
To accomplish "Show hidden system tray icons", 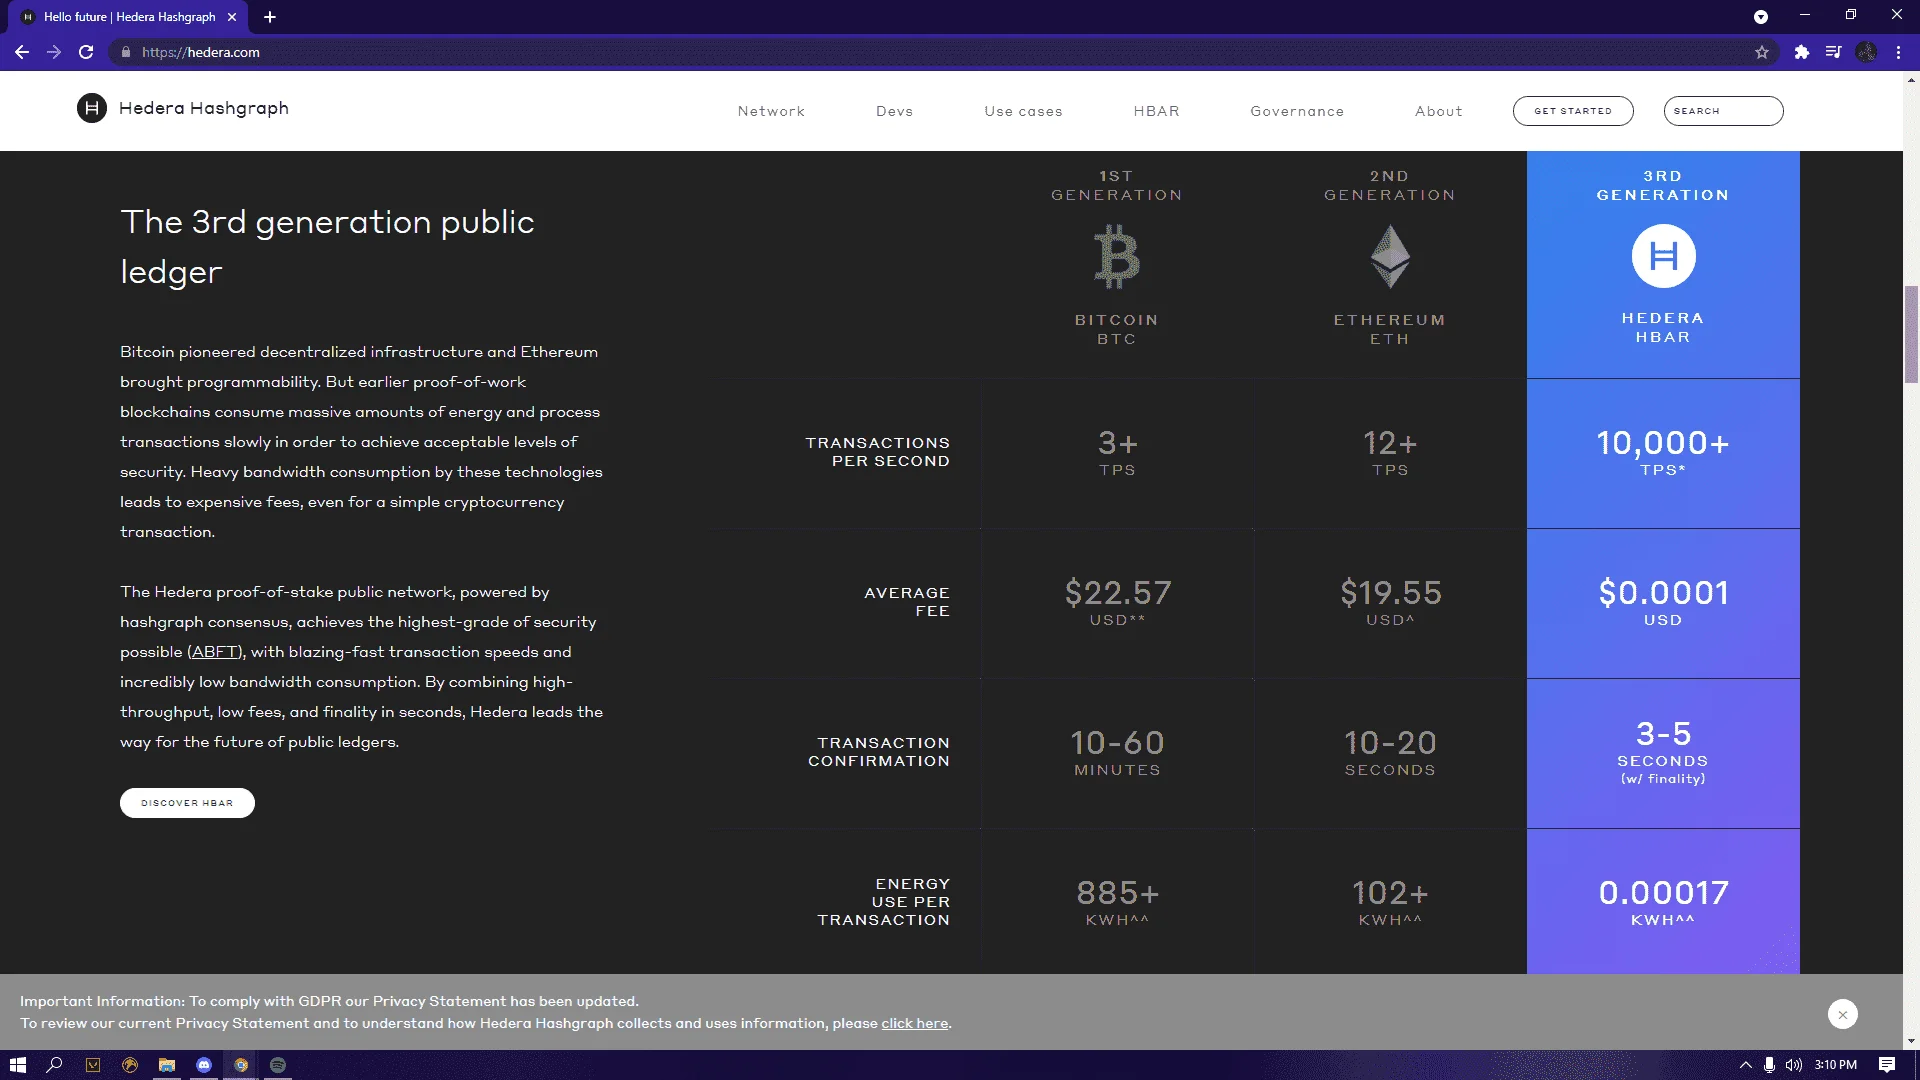I will pyautogui.click(x=1746, y=1065).
